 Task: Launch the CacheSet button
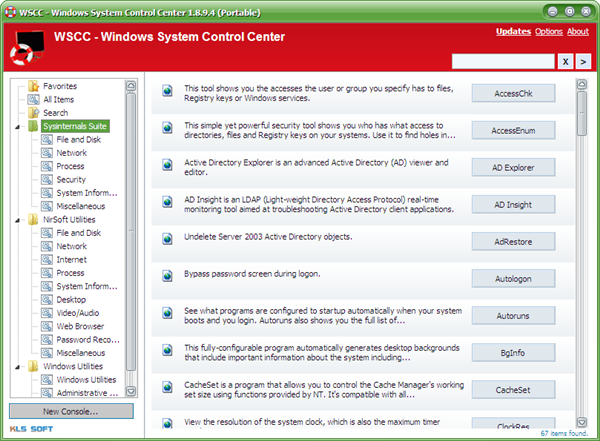[514, 390]
